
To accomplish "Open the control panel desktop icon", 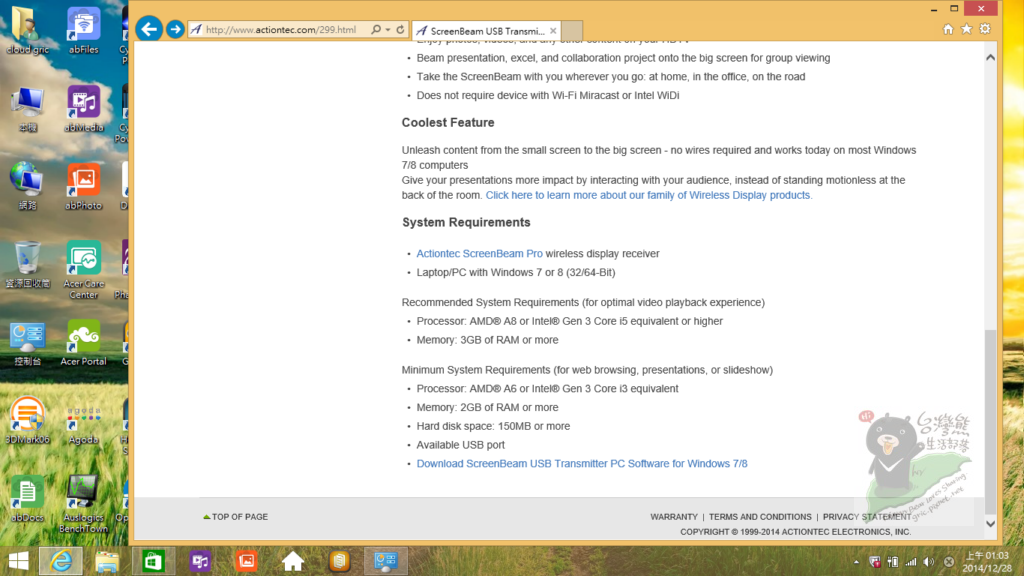I will [27, 342].
